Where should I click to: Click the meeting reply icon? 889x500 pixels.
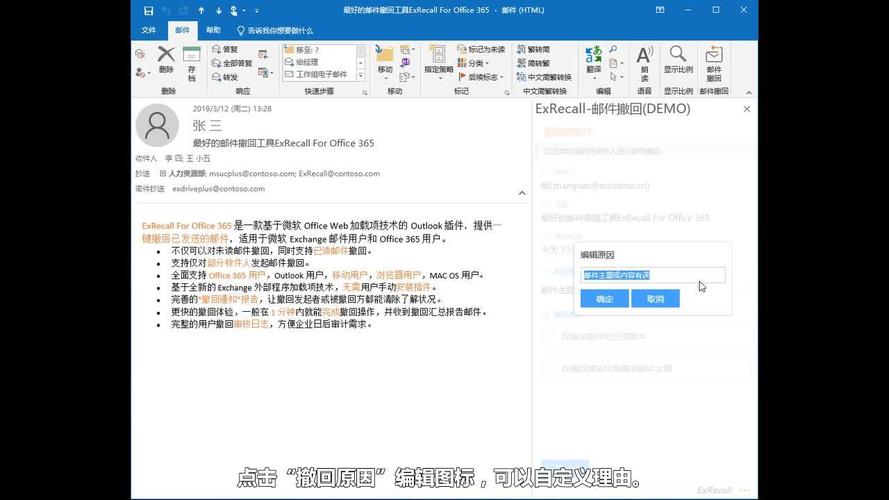263,54
